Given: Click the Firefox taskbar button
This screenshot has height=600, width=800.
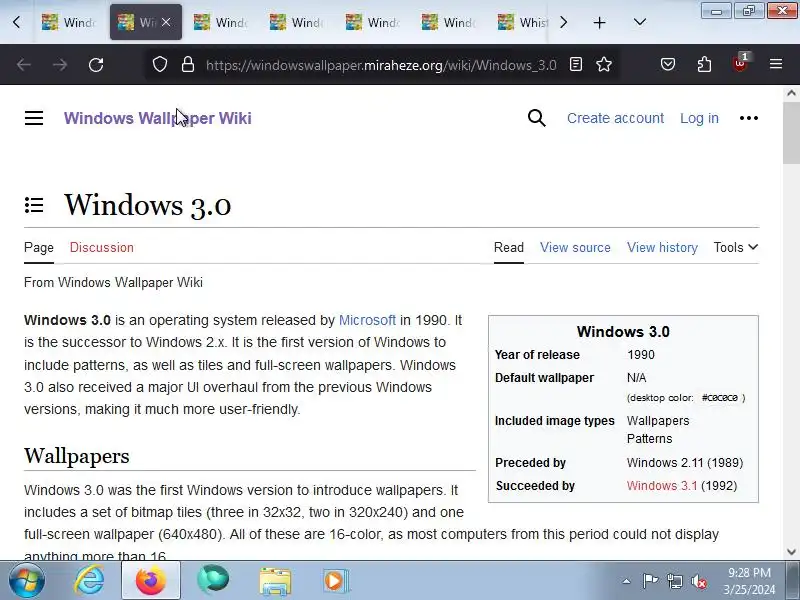Looking at the screenshot, I should [151, 581].
